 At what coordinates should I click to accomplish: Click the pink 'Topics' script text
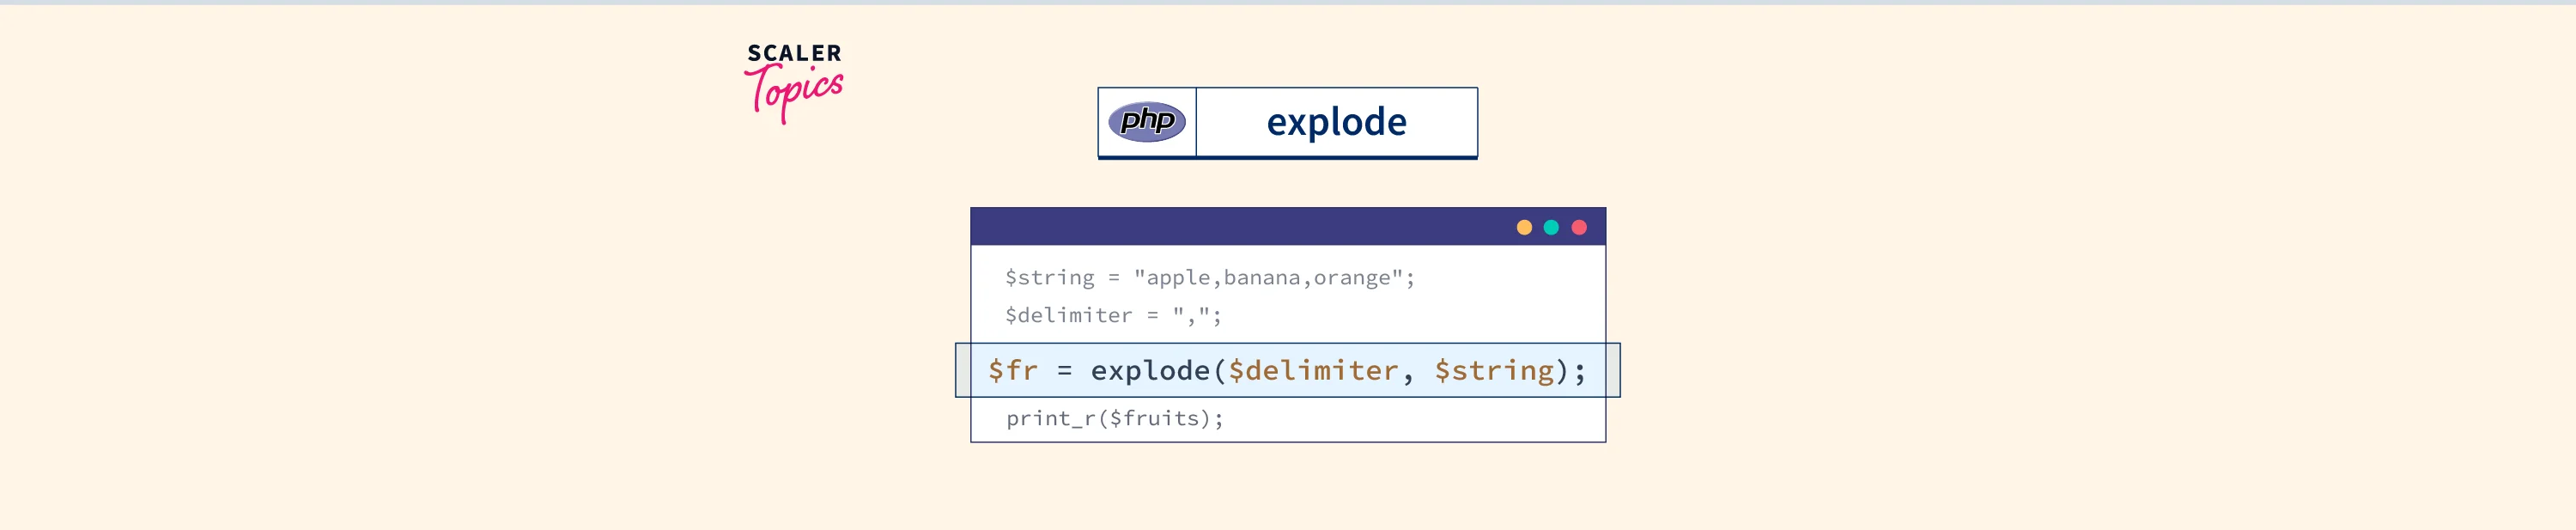point(794,93)
